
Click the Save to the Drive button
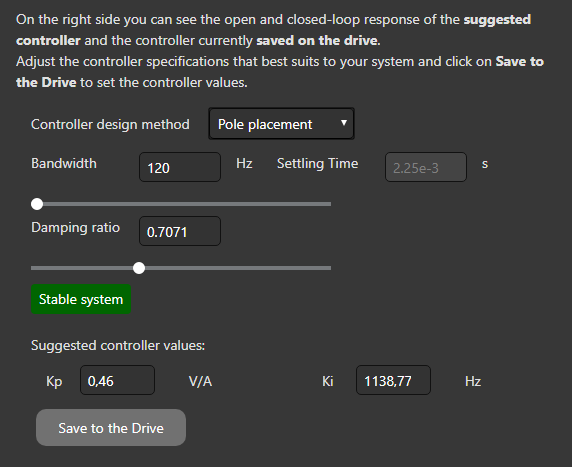pos(111,428)
